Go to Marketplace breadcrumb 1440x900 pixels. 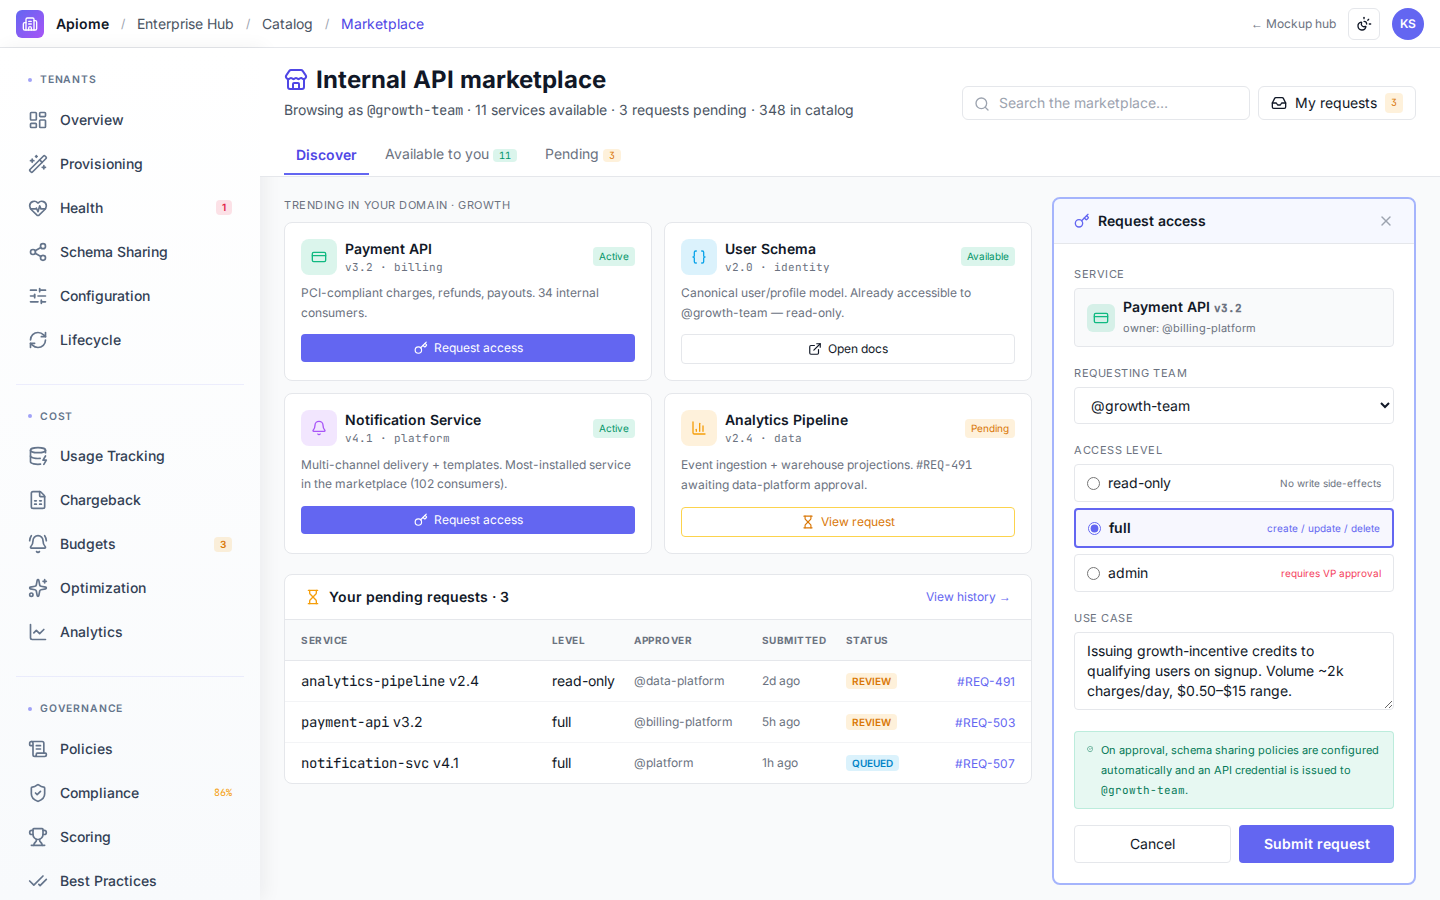382,24
